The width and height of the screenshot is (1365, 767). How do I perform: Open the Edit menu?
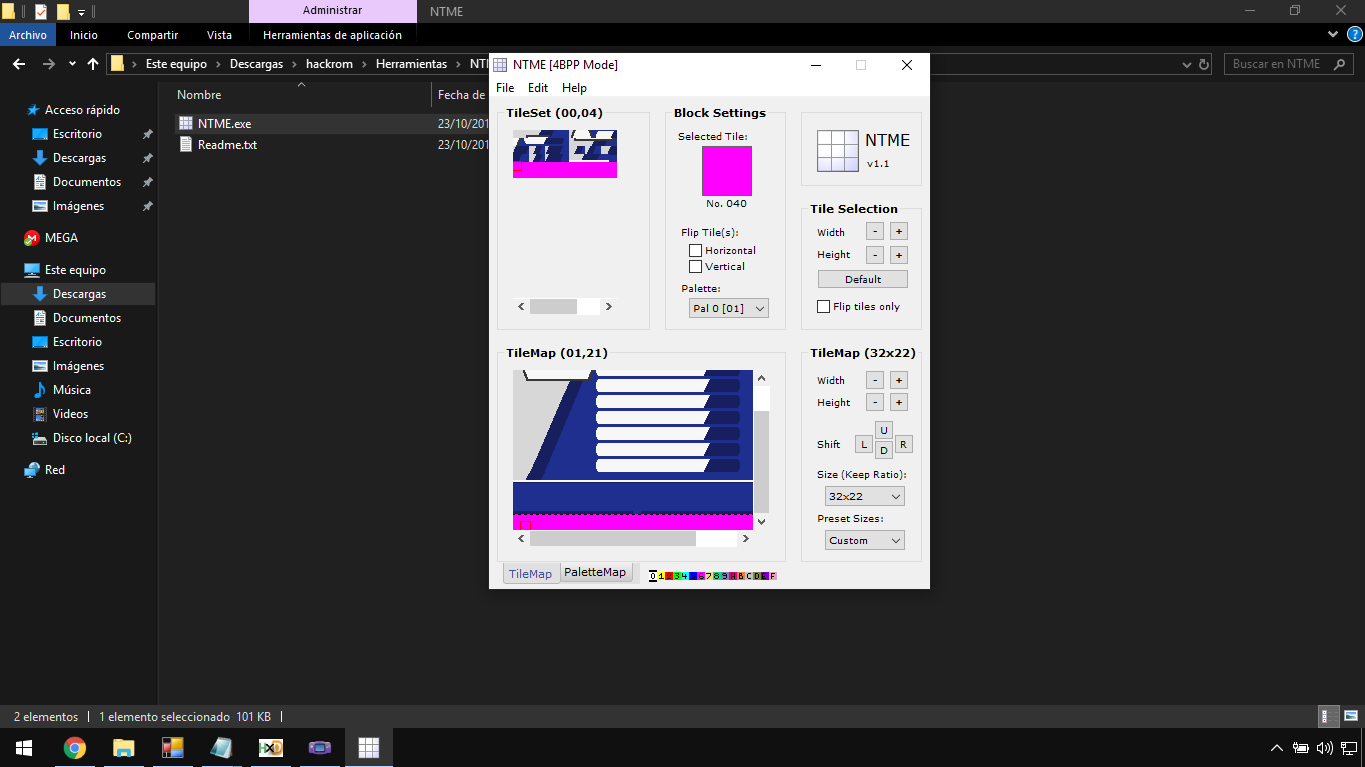(x=537, y=88)
